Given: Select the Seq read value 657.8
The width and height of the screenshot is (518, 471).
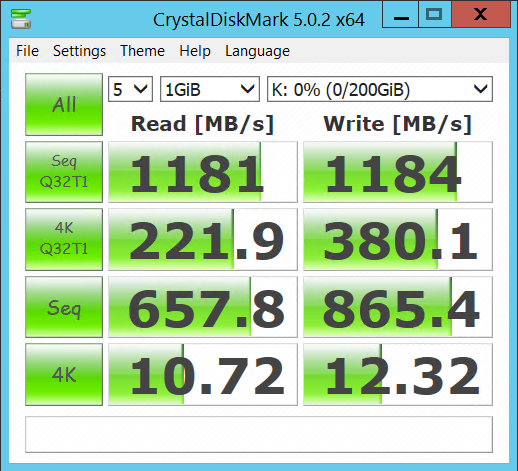Looking at the screenshot, I should coord(203,307).
